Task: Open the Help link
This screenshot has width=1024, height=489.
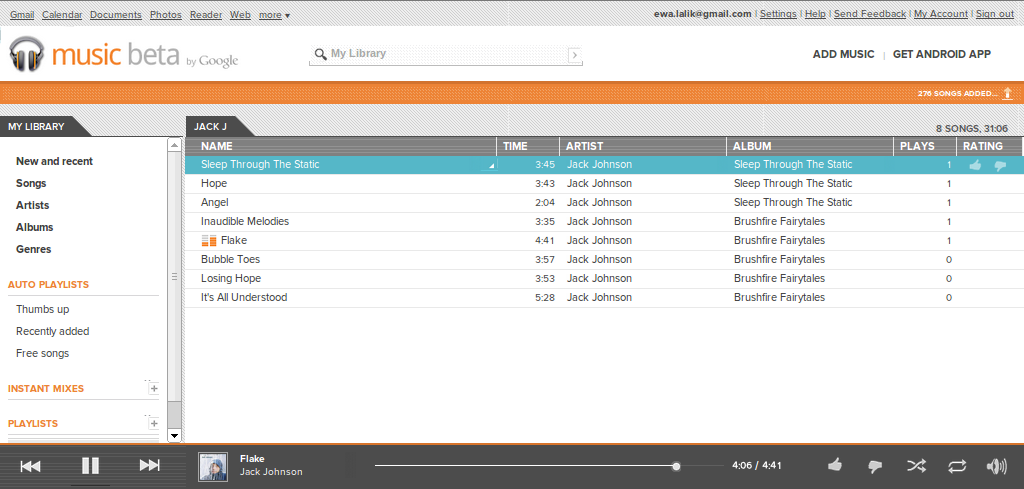Action: click(x=815, y=14)
